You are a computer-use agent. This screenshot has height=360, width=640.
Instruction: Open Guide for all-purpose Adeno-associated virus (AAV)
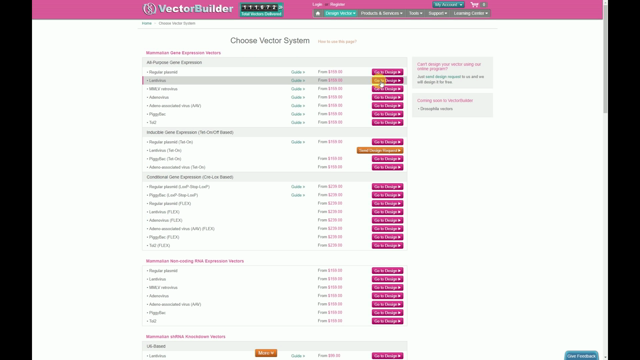(x=298, y=106)
